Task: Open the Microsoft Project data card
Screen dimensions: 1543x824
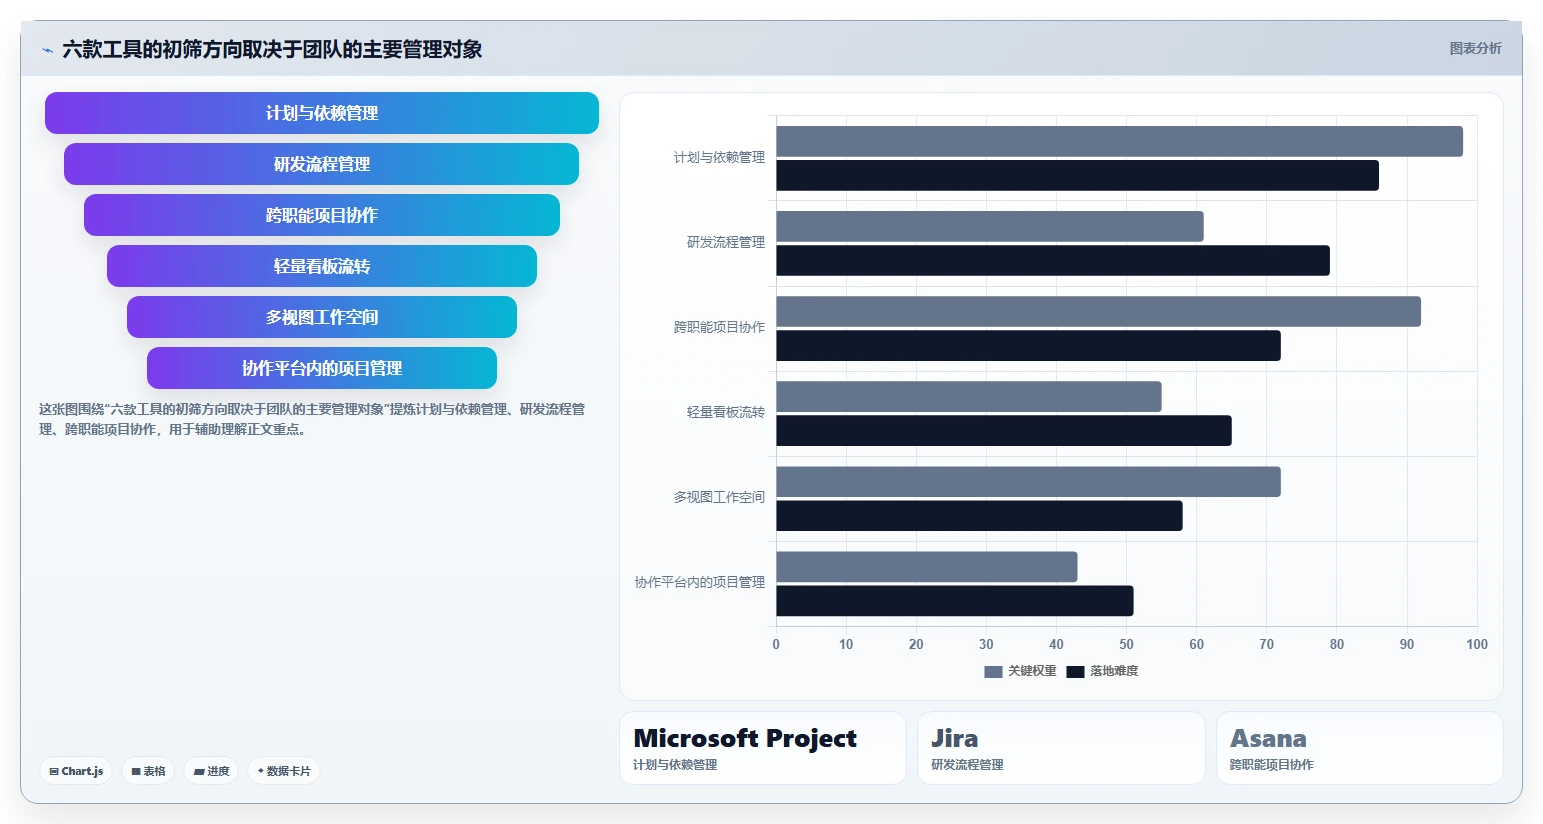Action: tap(763, 748)
